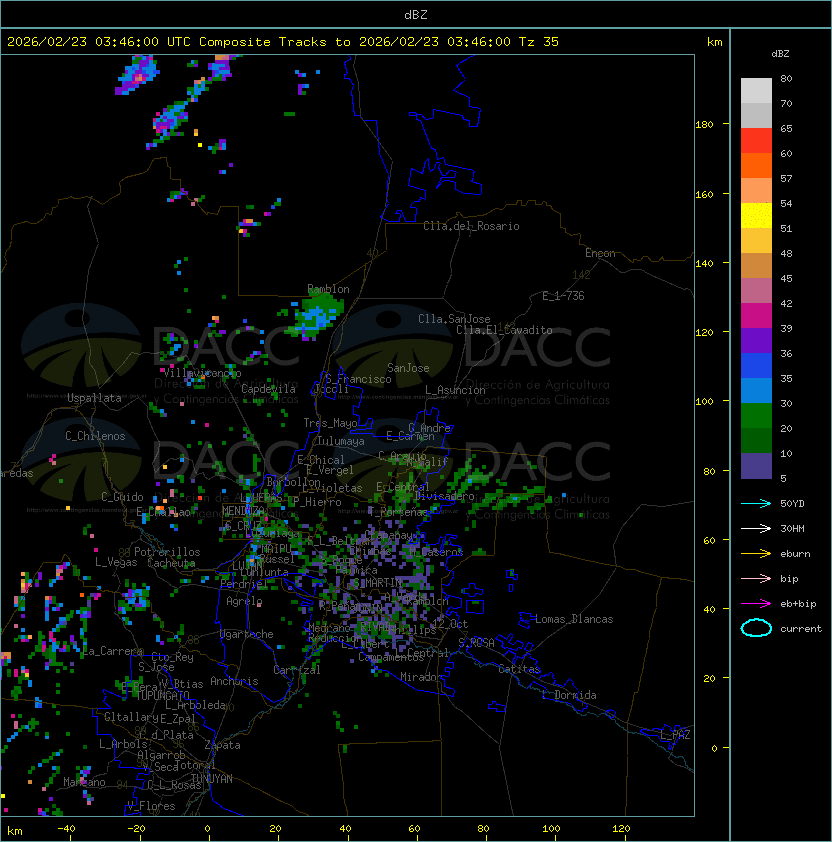Click the Zapata map label
Image resolution: width=832 pixels, height=842 pixels.
click(x=222, y=745)
